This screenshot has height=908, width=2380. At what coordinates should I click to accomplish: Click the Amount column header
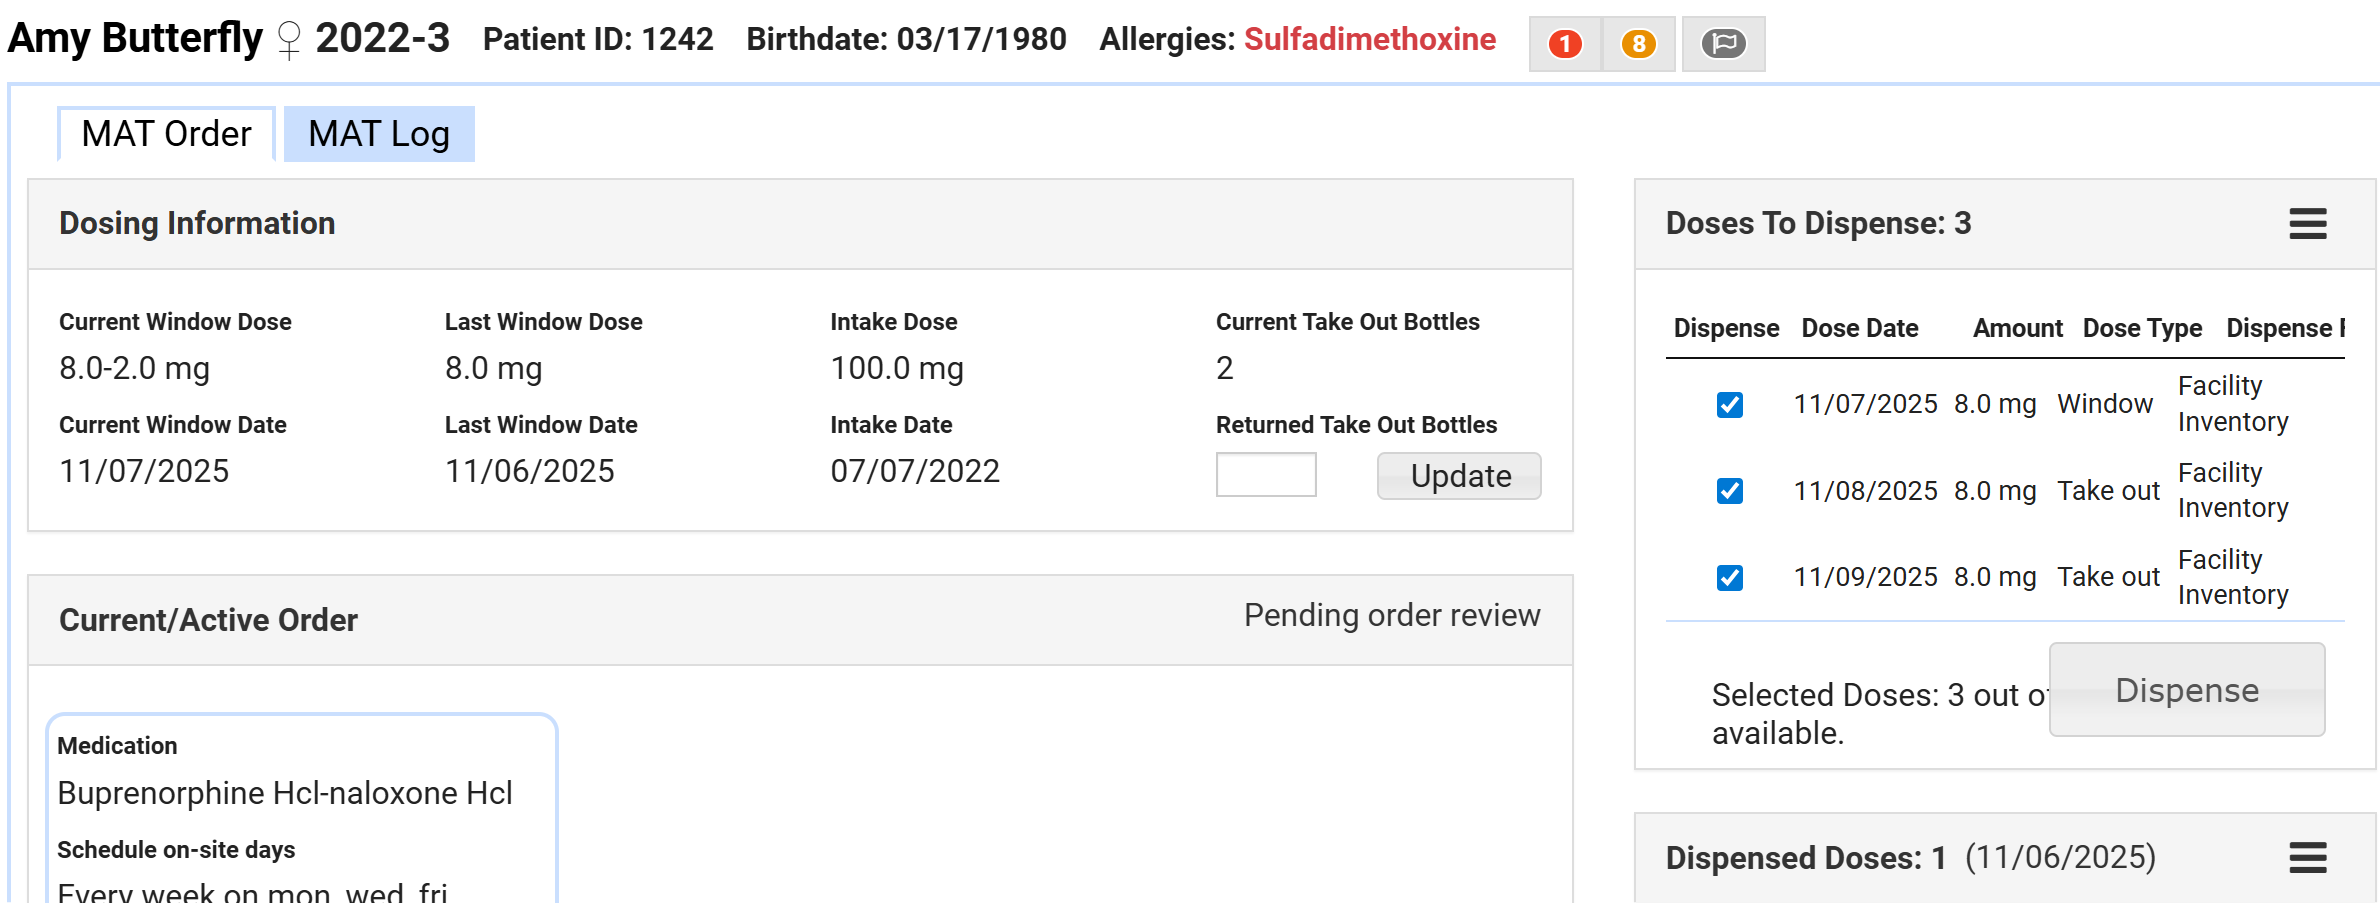[2017, 328]
